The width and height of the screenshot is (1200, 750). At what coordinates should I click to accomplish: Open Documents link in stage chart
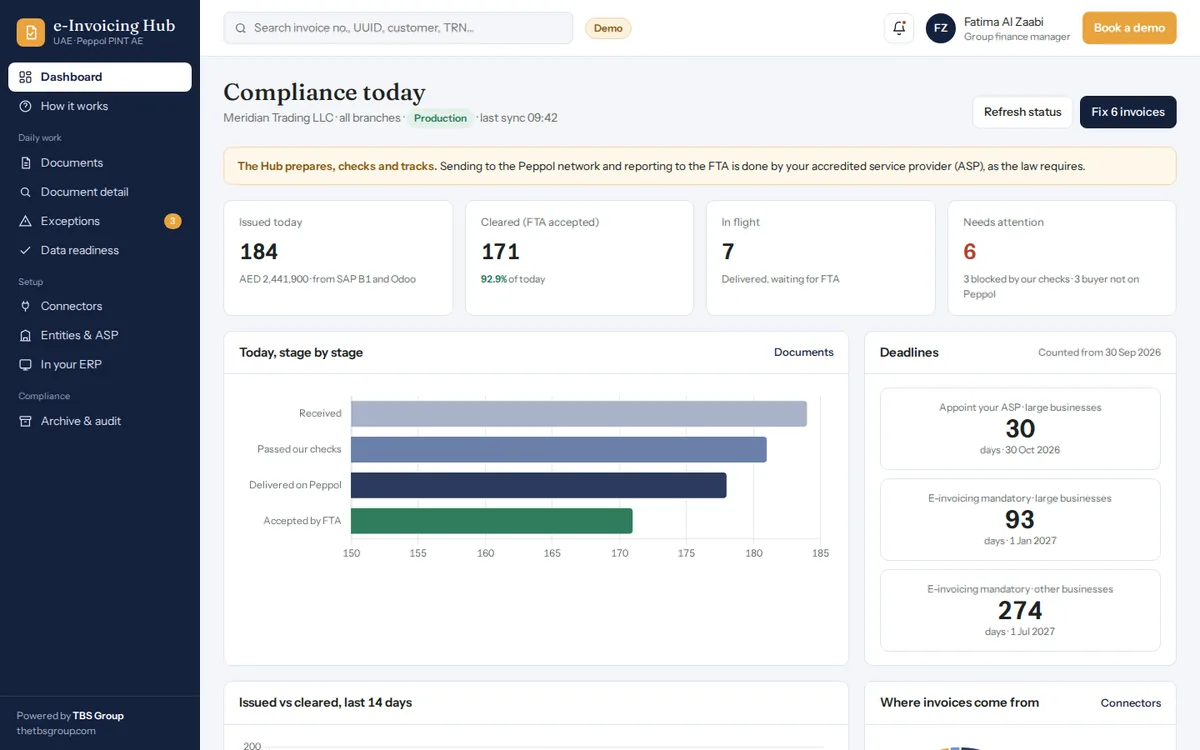click(803, 352)
